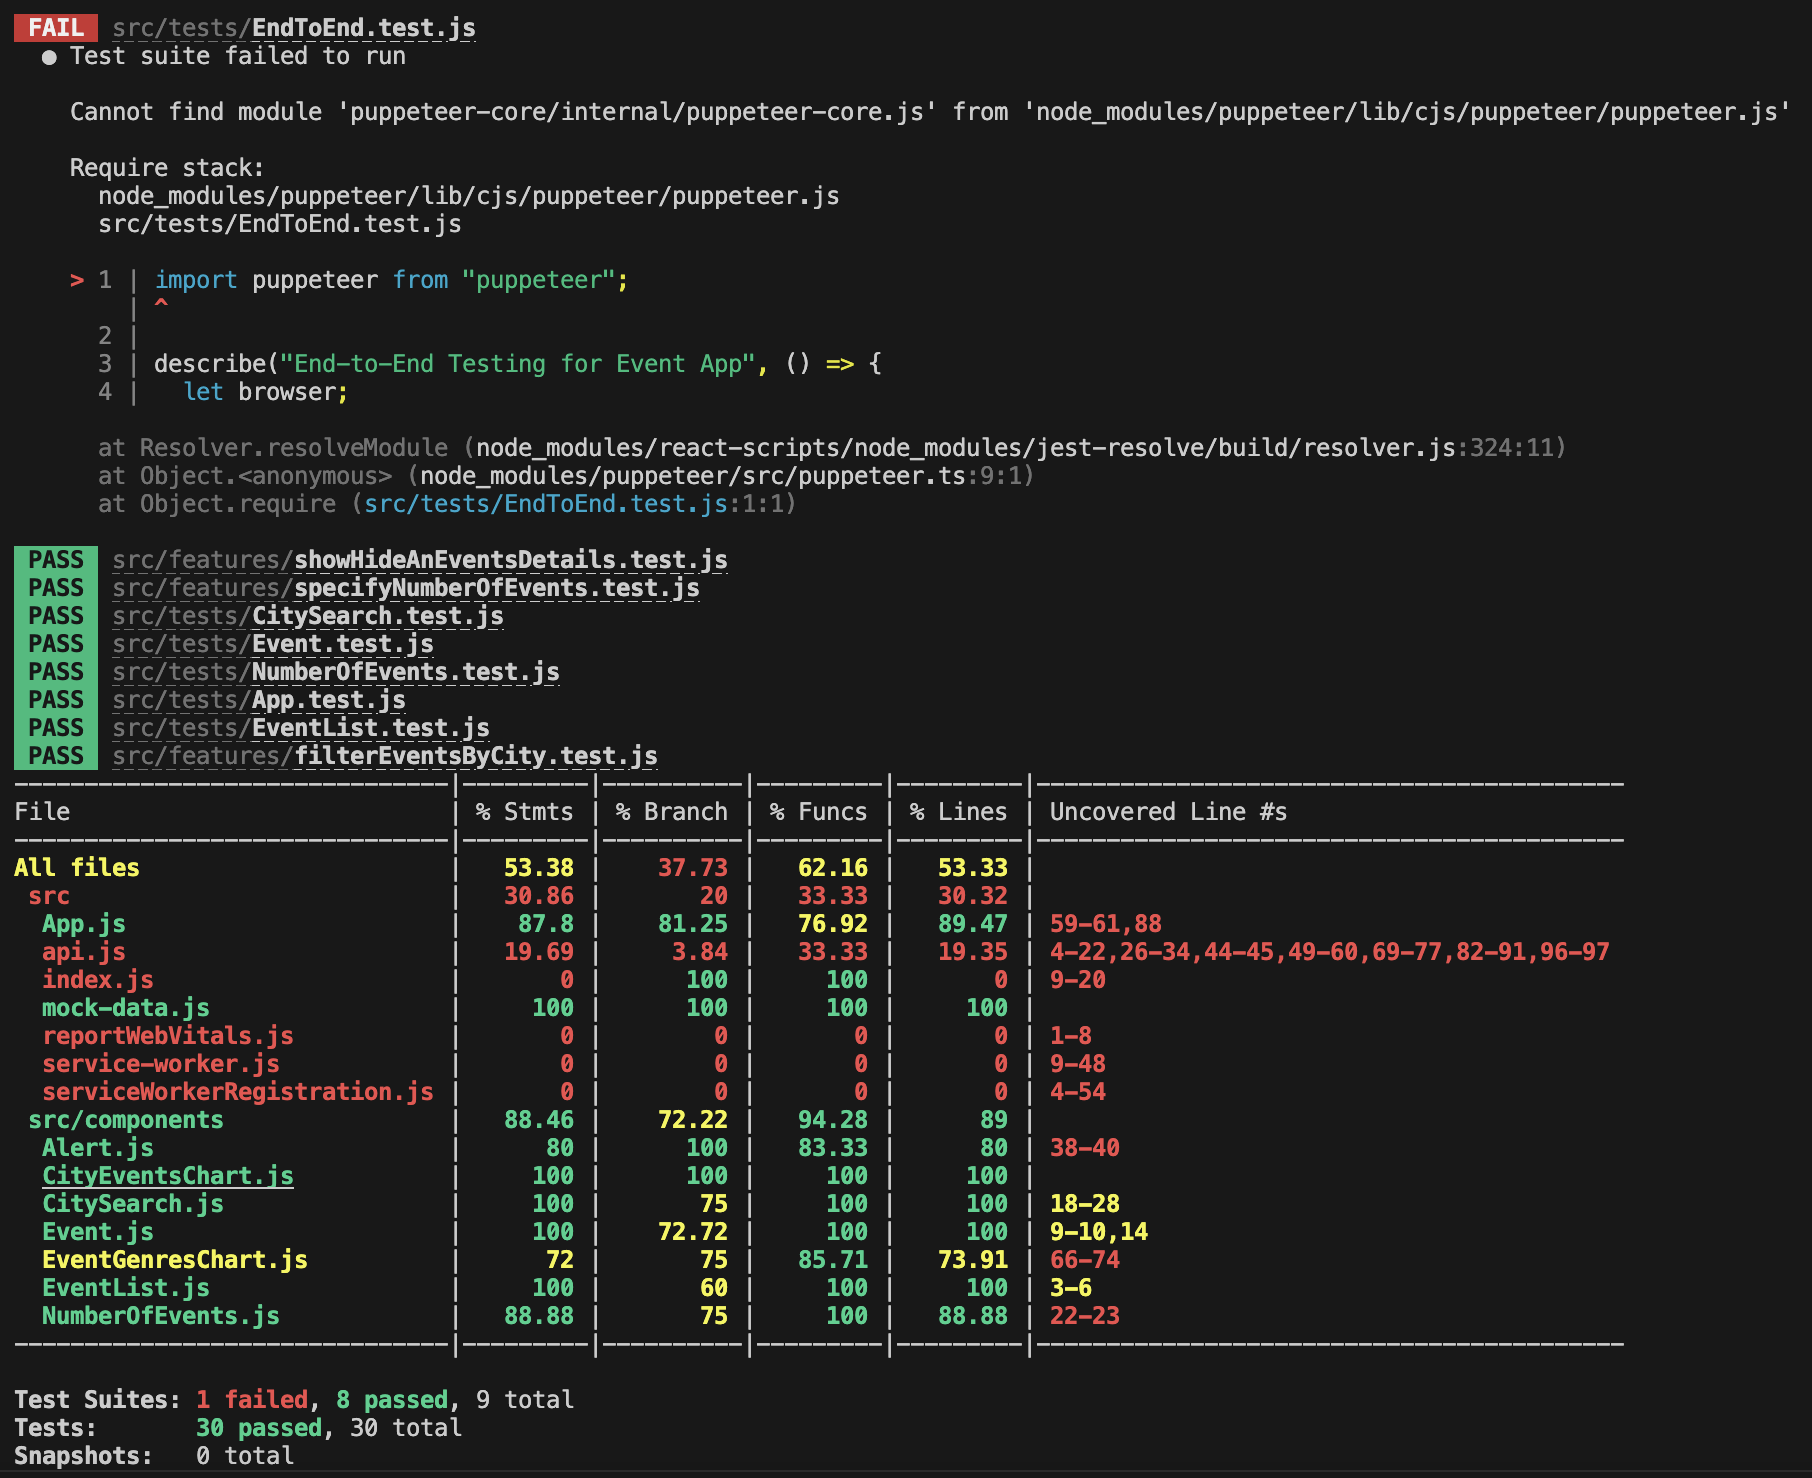Click index.js uncovered lines 9-20

1078,980
